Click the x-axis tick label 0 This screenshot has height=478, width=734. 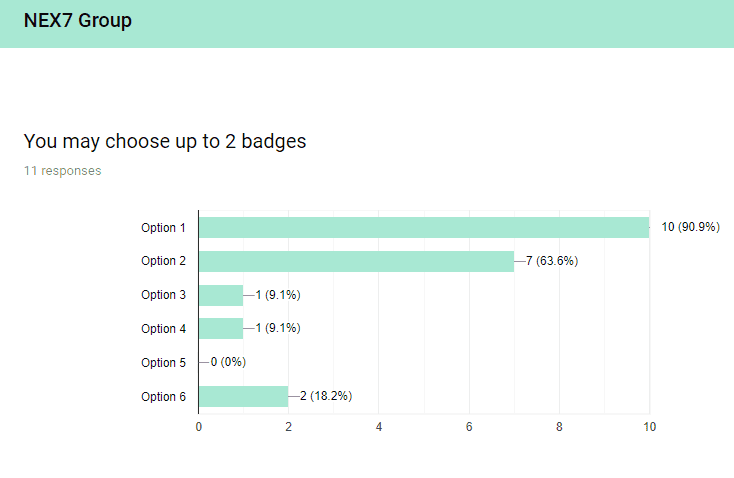(198, 427)
